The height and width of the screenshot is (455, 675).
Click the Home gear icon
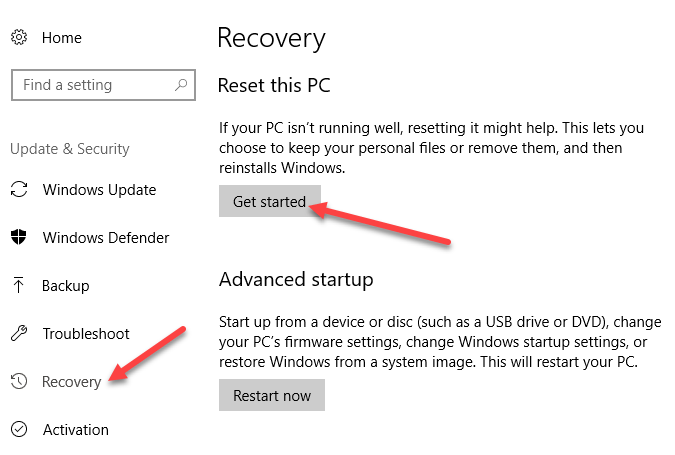tap(19, 37)
